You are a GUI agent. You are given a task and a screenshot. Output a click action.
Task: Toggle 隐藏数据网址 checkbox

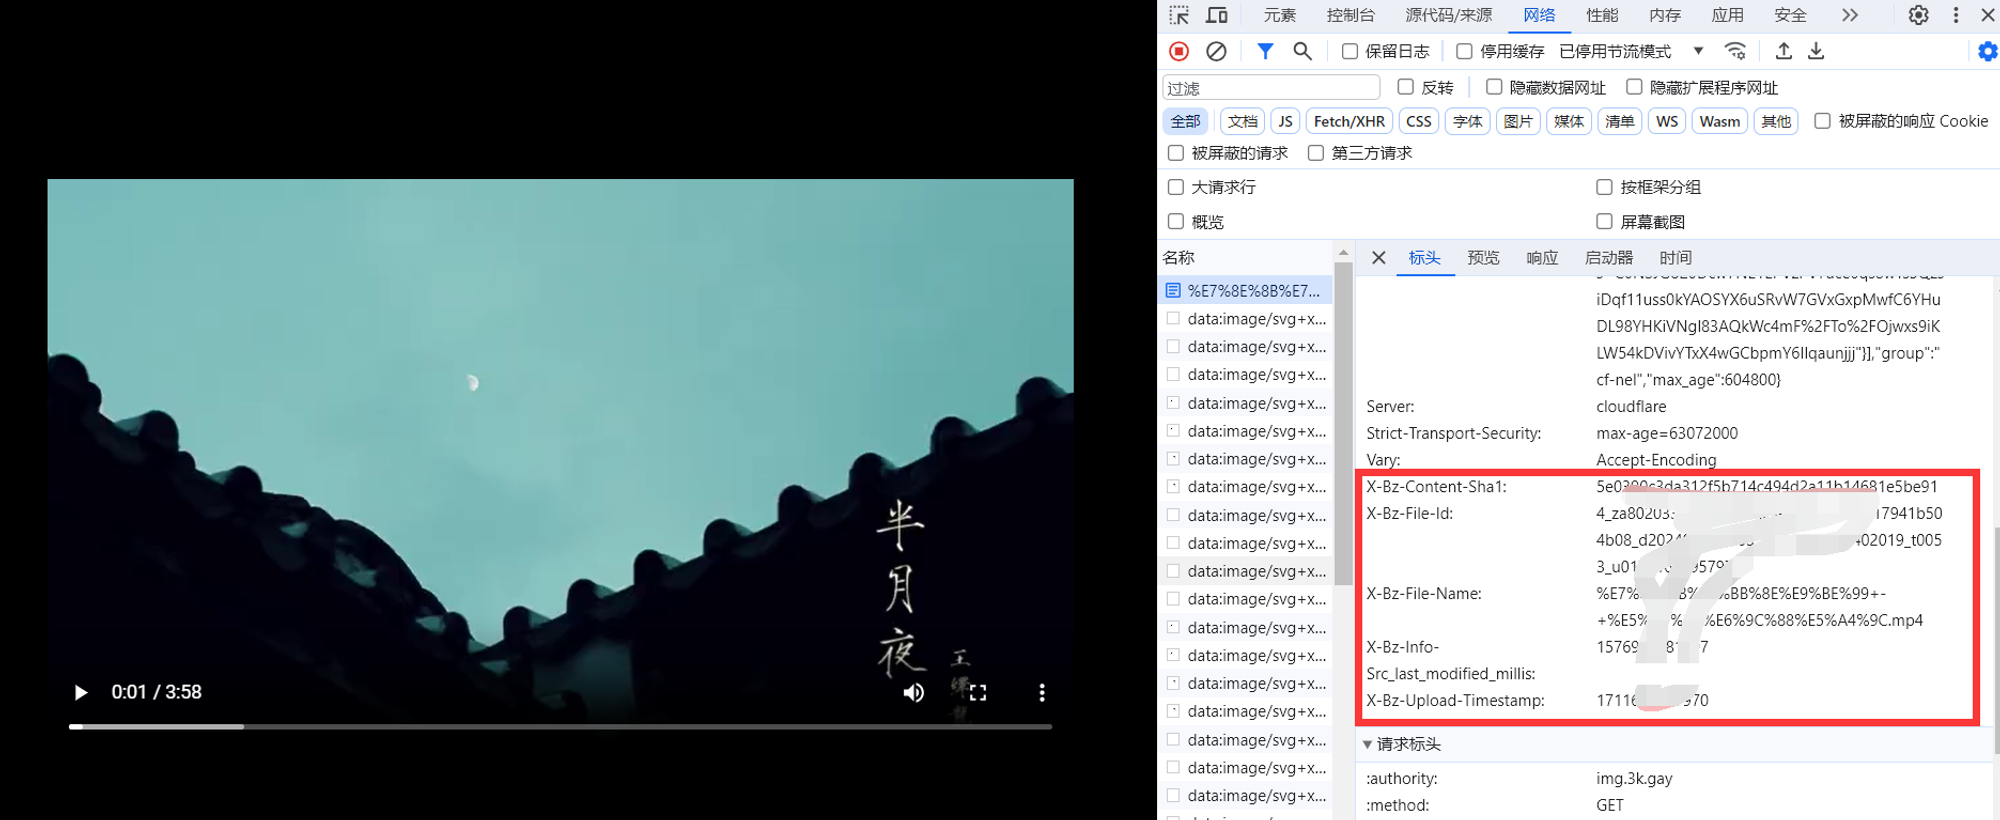click(1494, 87)
